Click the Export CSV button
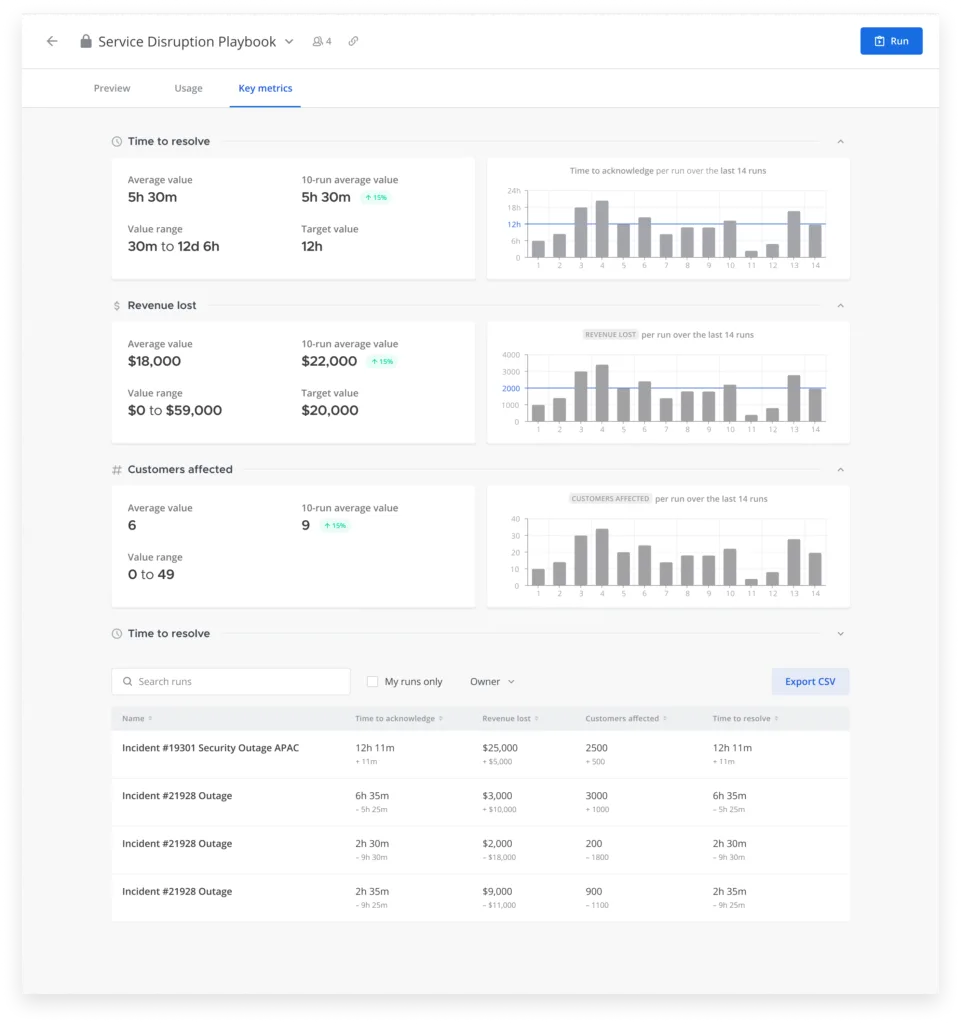Image resolution: width=961 pixels, height=1024 pixels. (810, 681)
